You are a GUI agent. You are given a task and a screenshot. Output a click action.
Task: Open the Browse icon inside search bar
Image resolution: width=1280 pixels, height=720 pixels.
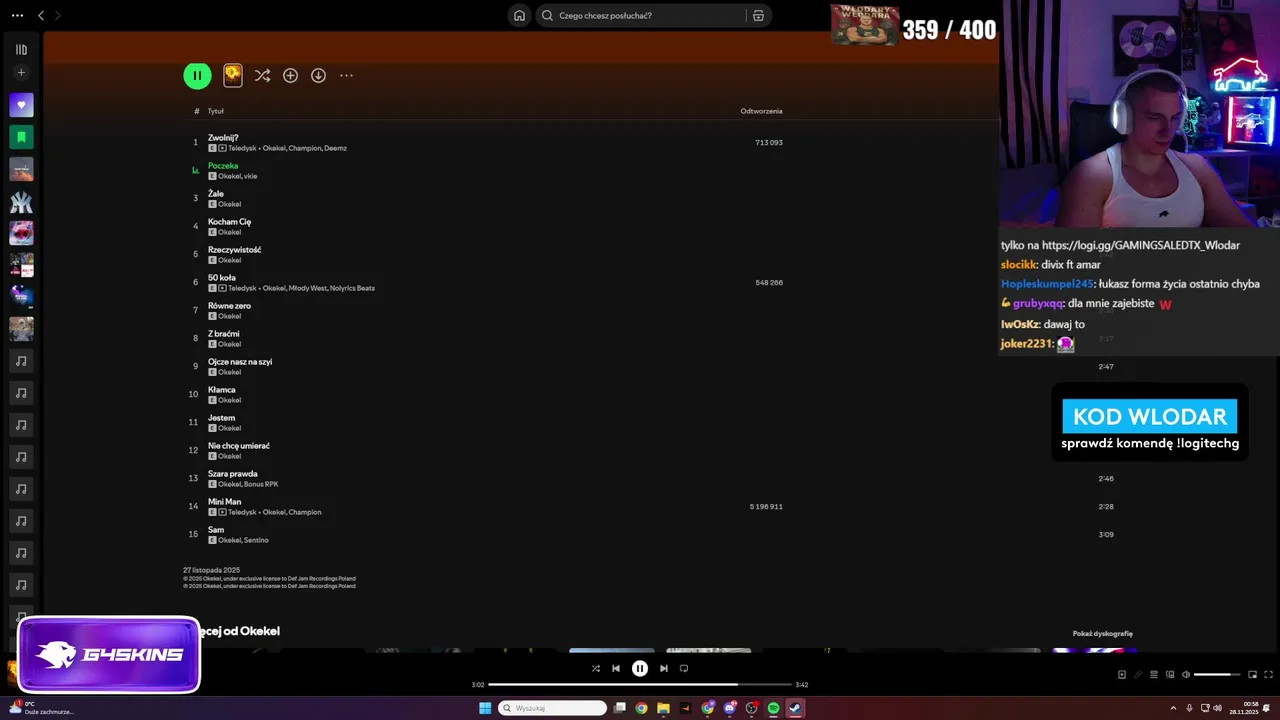(758, 15)
